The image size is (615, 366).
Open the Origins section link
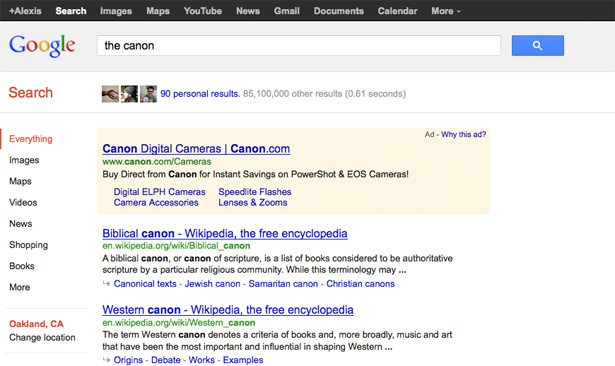coord(128,360)
